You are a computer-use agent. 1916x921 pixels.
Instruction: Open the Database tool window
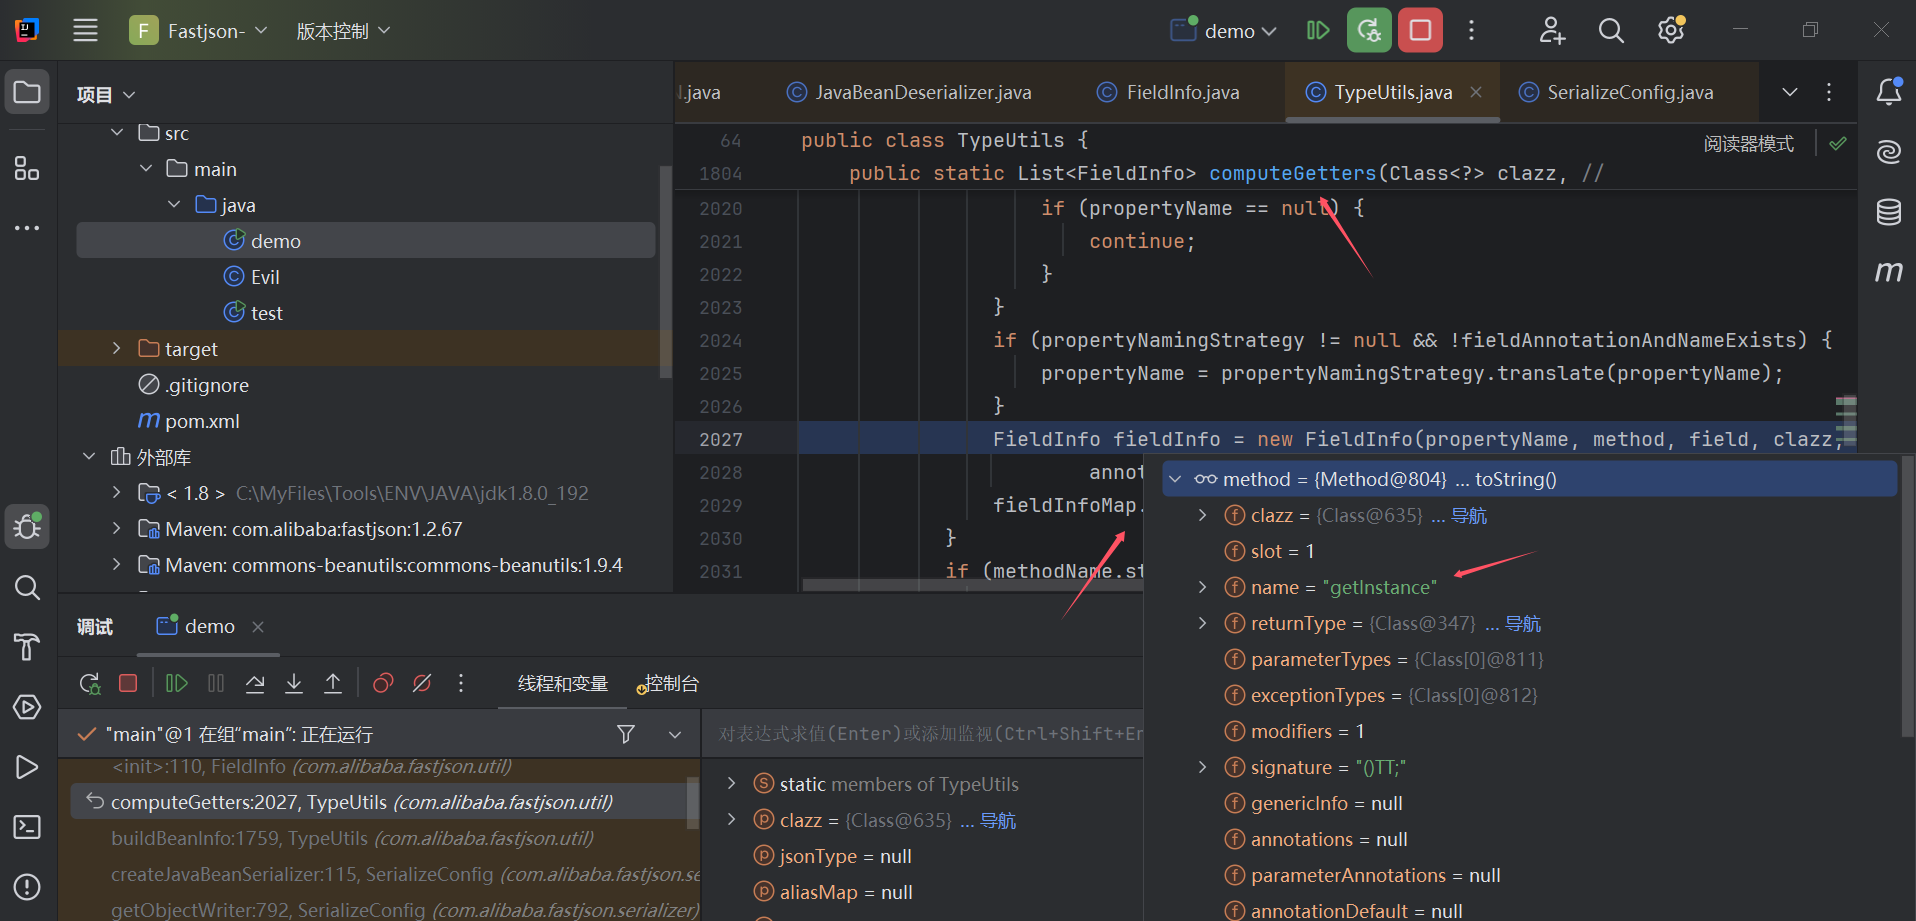1889,212
